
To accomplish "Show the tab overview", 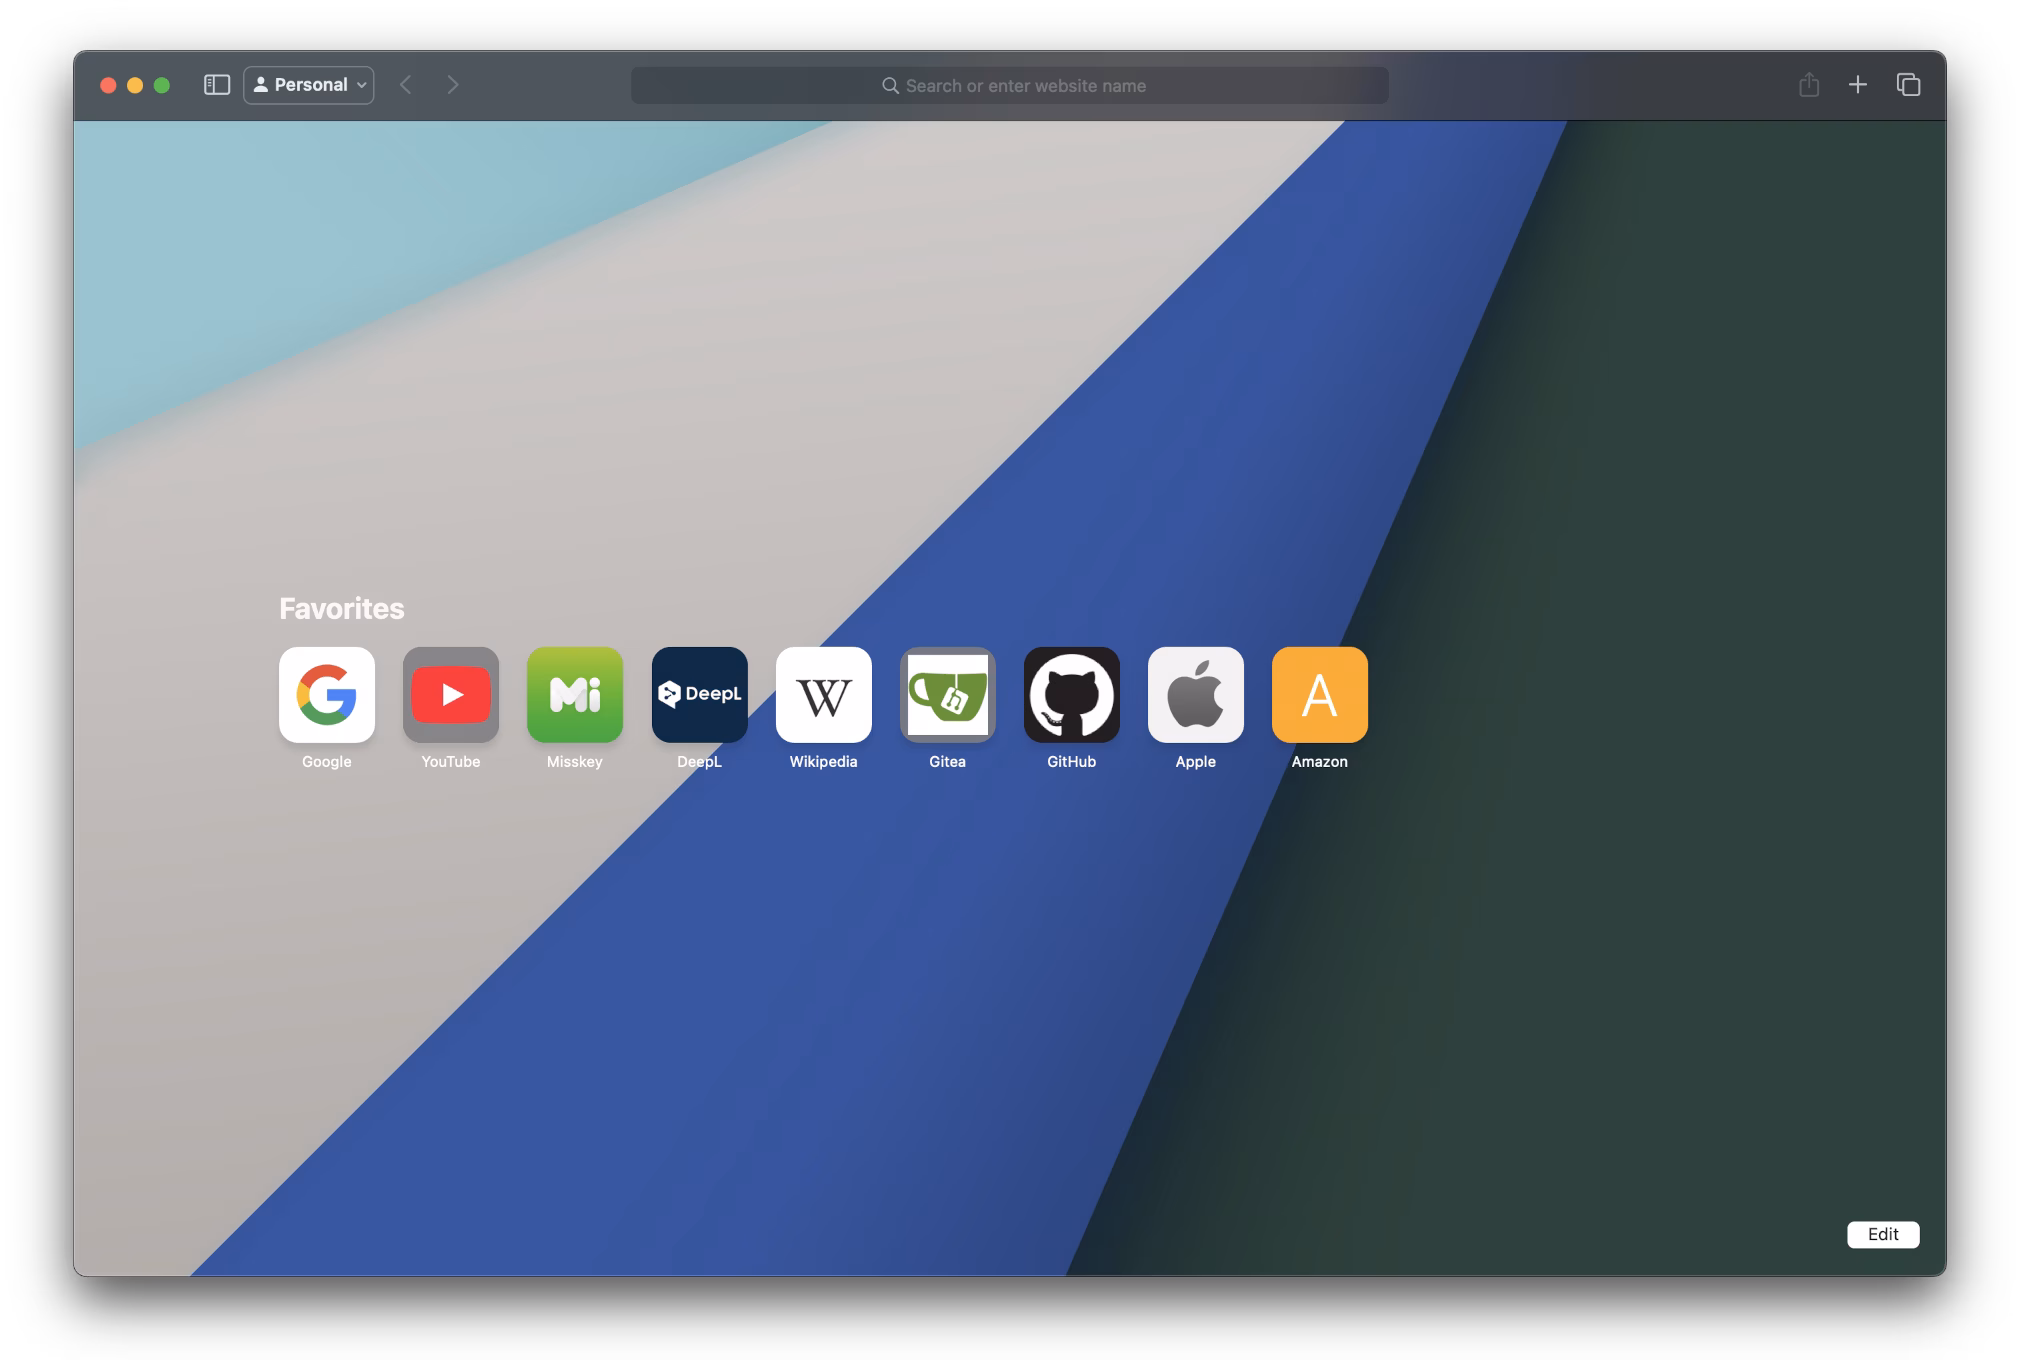I will [x=1909, y=85].
